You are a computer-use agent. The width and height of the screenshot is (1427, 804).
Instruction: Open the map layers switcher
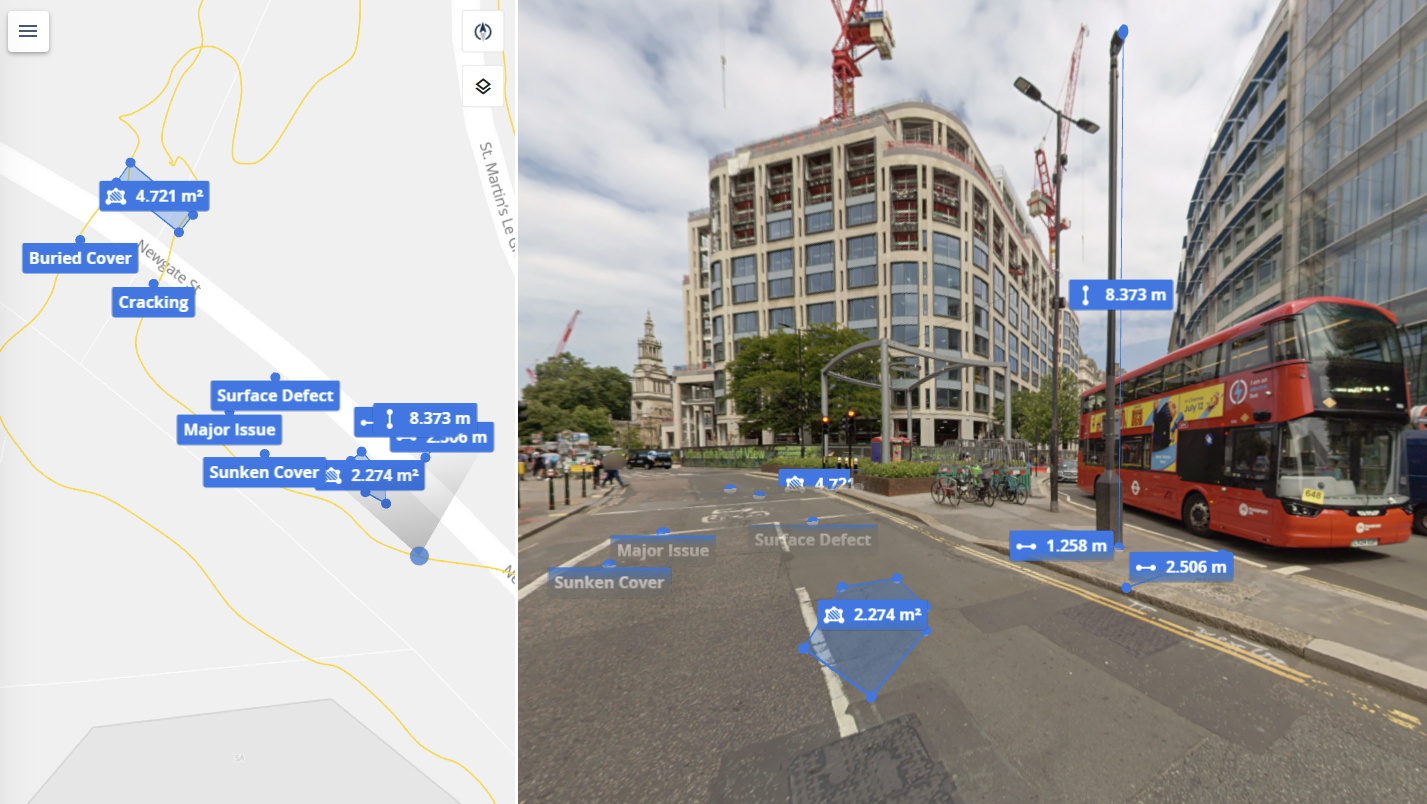coord(483,86)
